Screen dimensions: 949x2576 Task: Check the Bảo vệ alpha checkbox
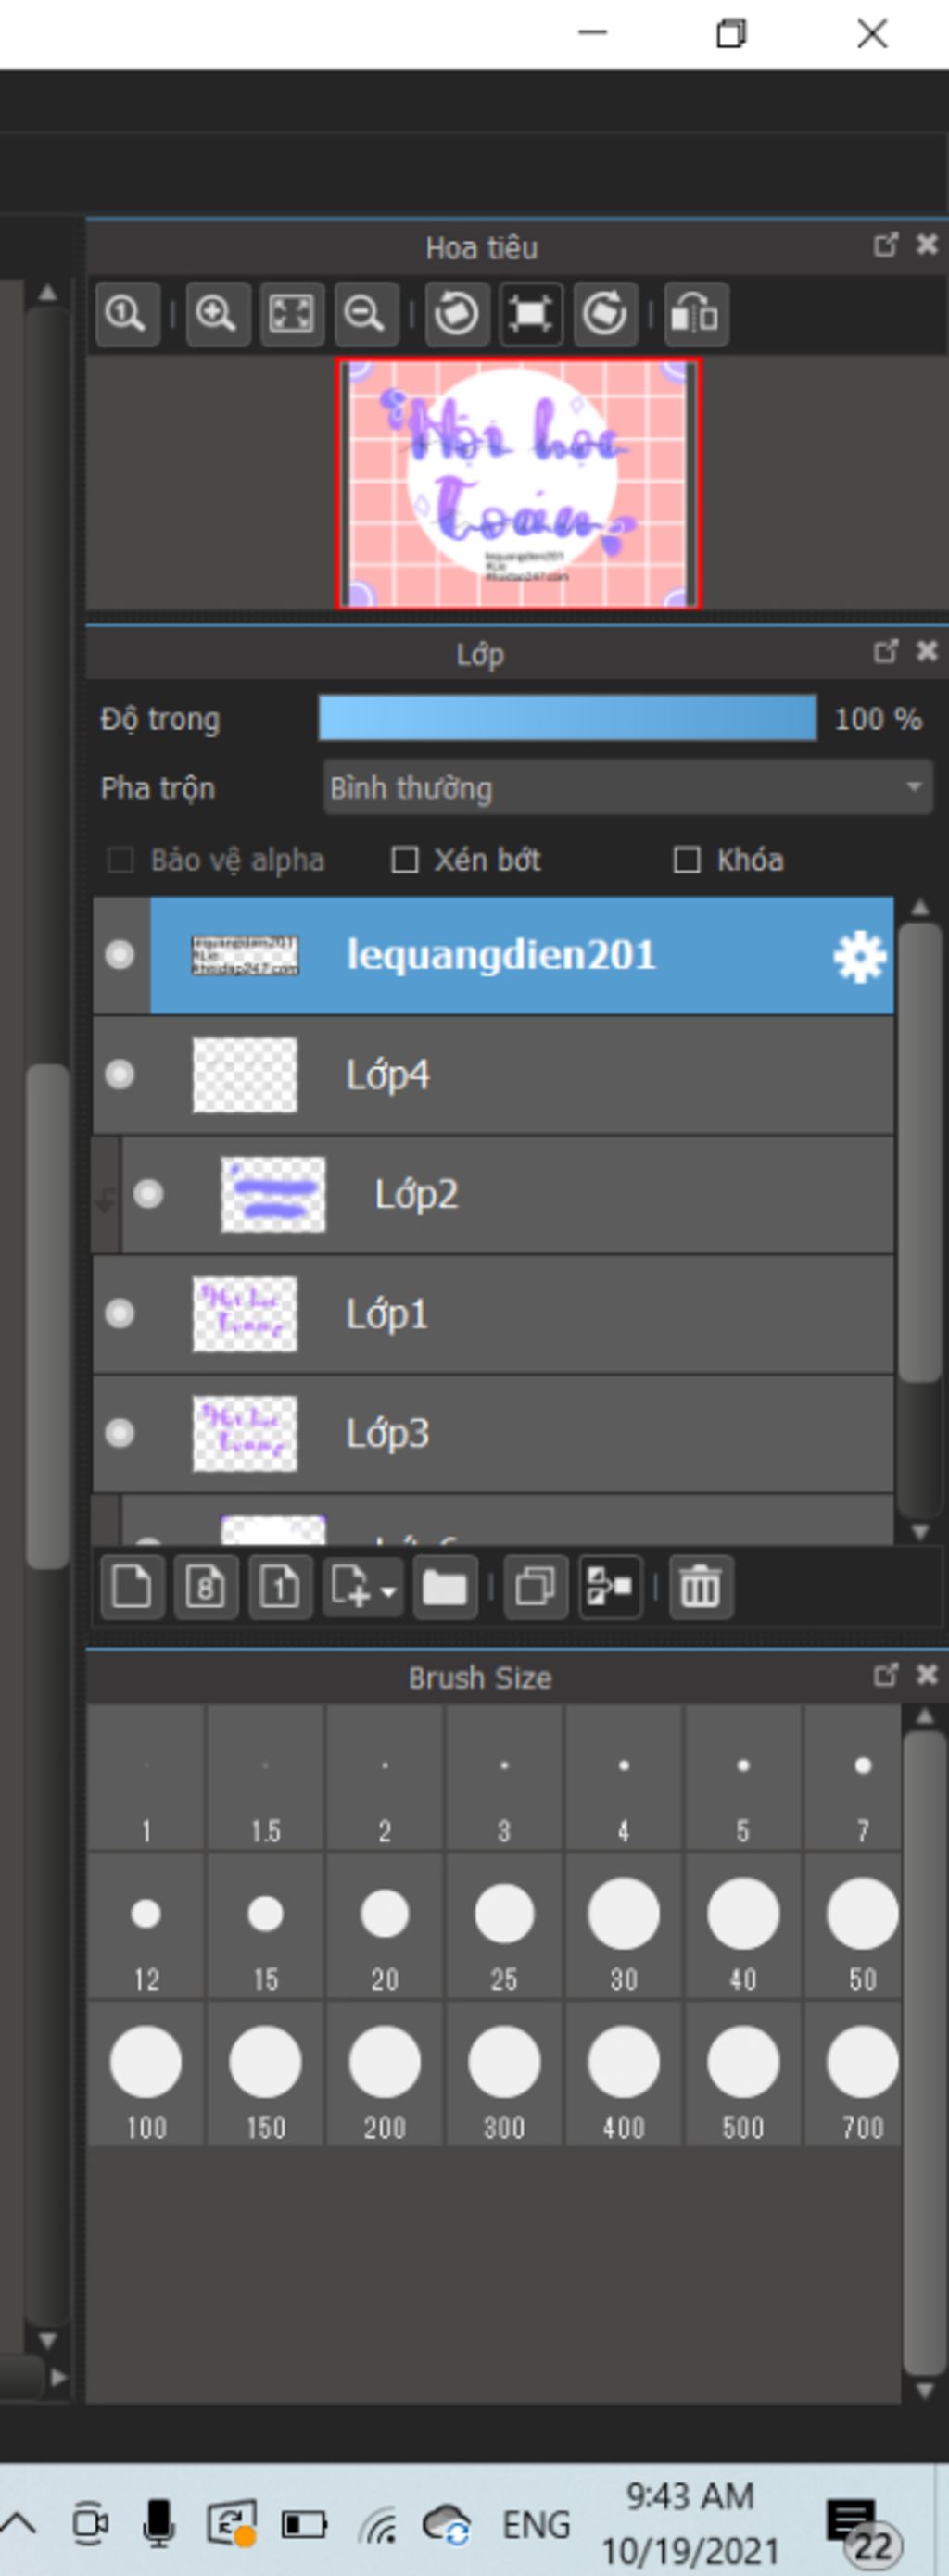(120, 860)
